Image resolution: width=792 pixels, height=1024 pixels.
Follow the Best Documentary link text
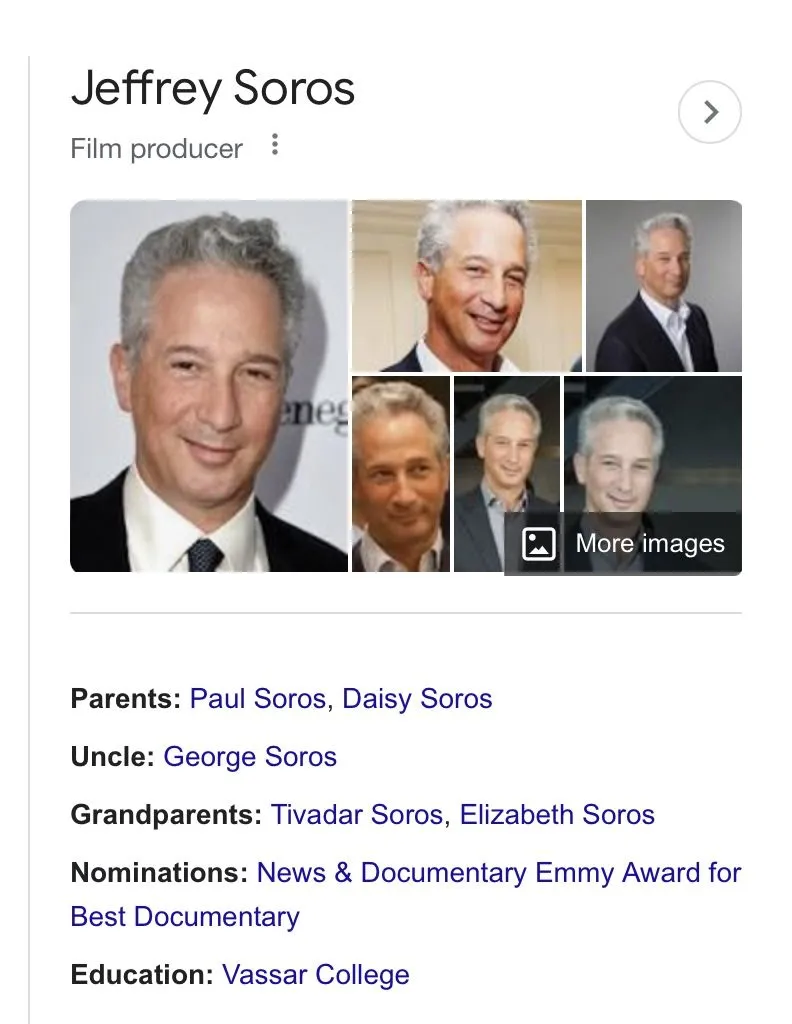[x=185, y=917]
